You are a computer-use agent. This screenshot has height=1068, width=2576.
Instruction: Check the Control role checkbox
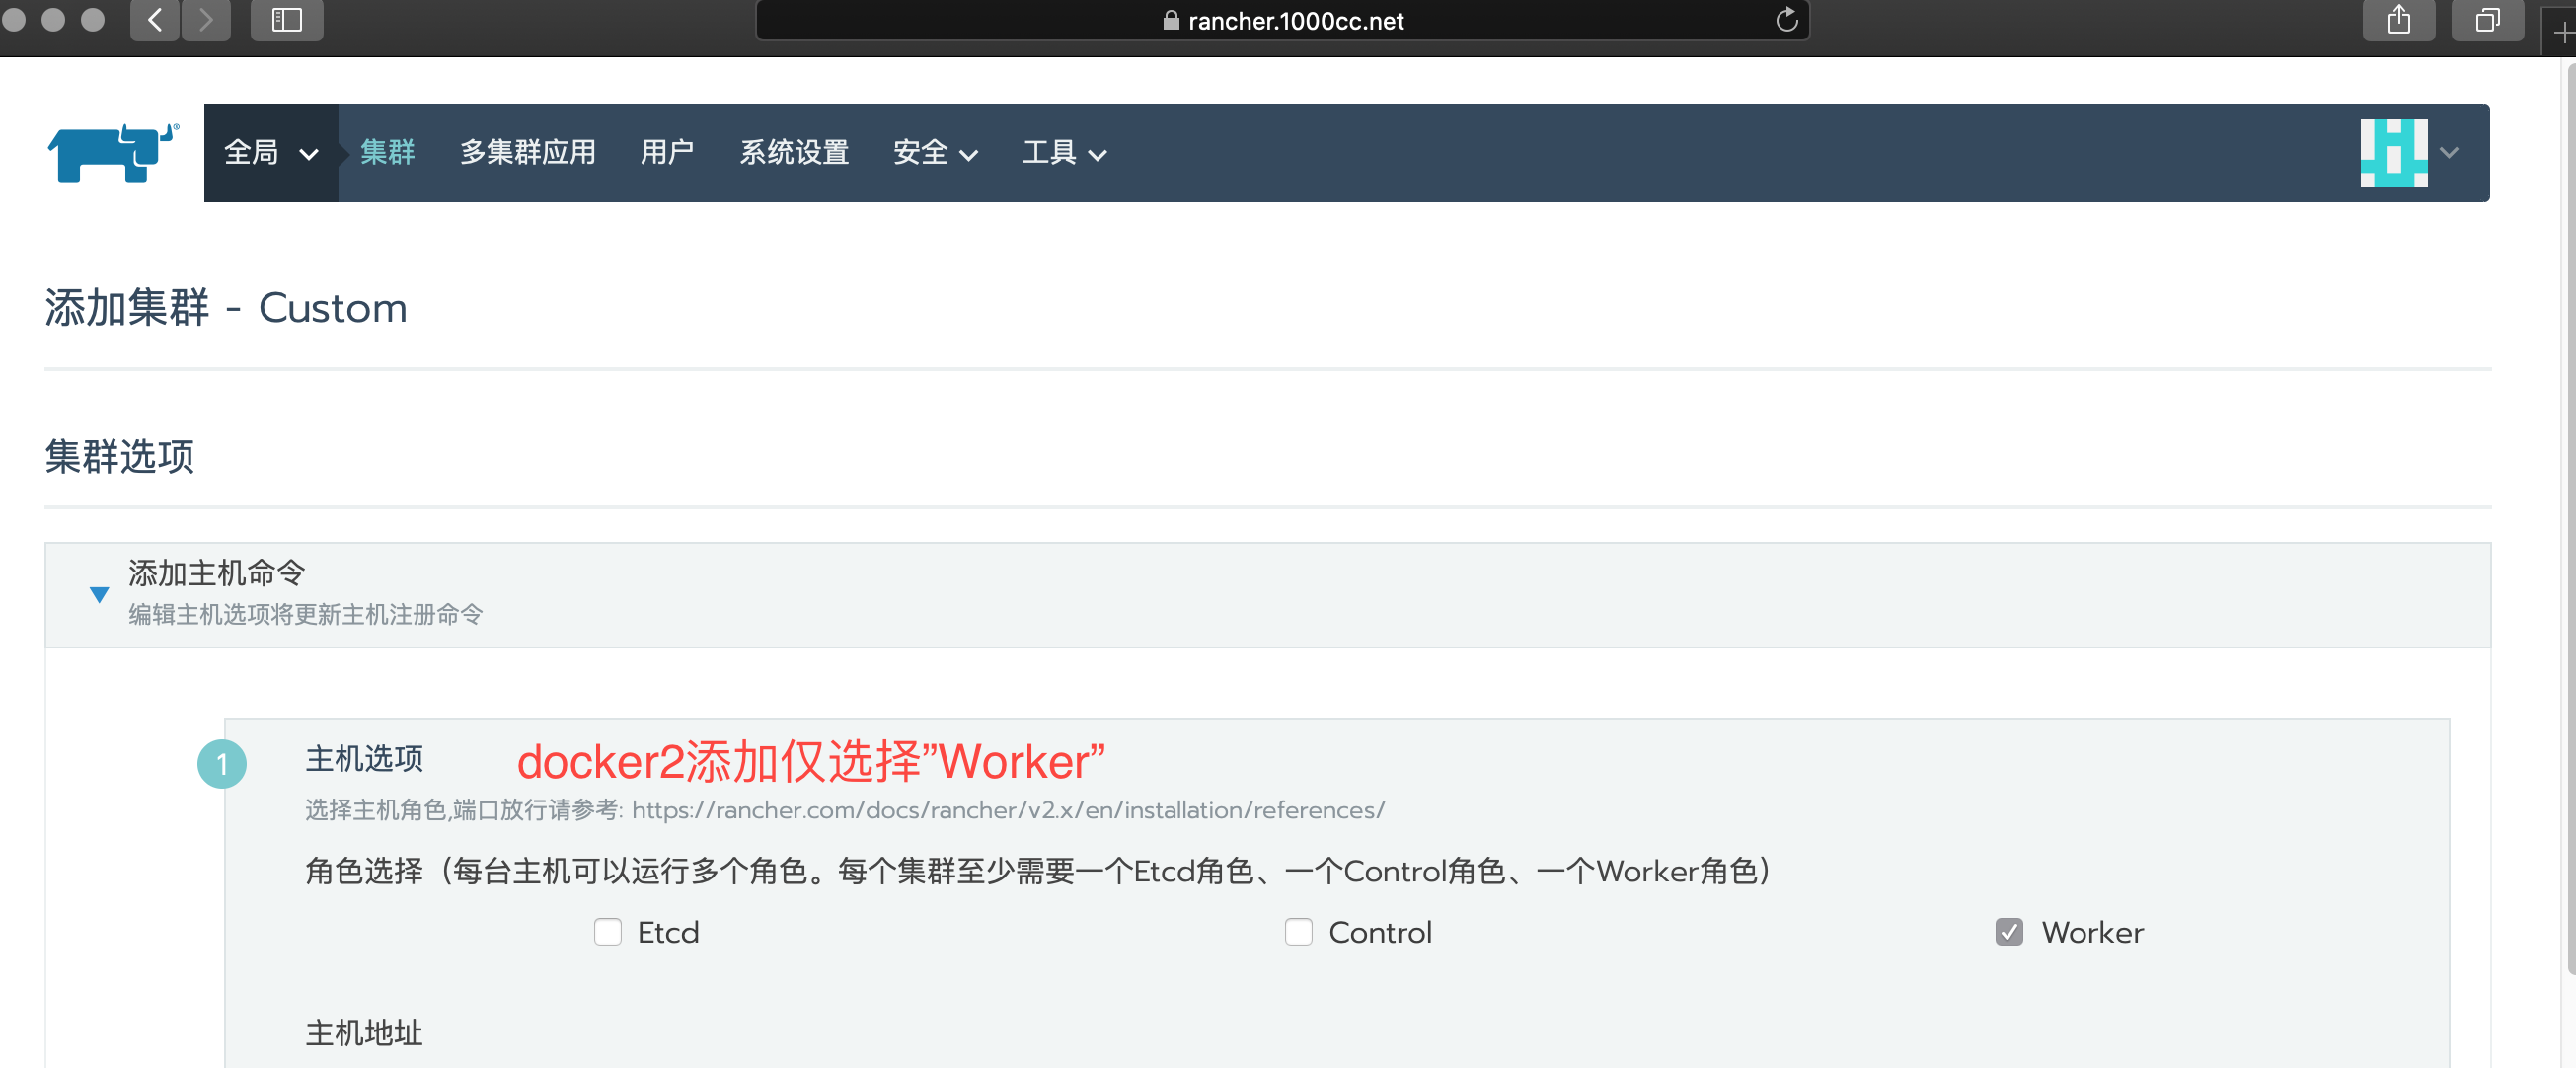tap(1298, 931)
